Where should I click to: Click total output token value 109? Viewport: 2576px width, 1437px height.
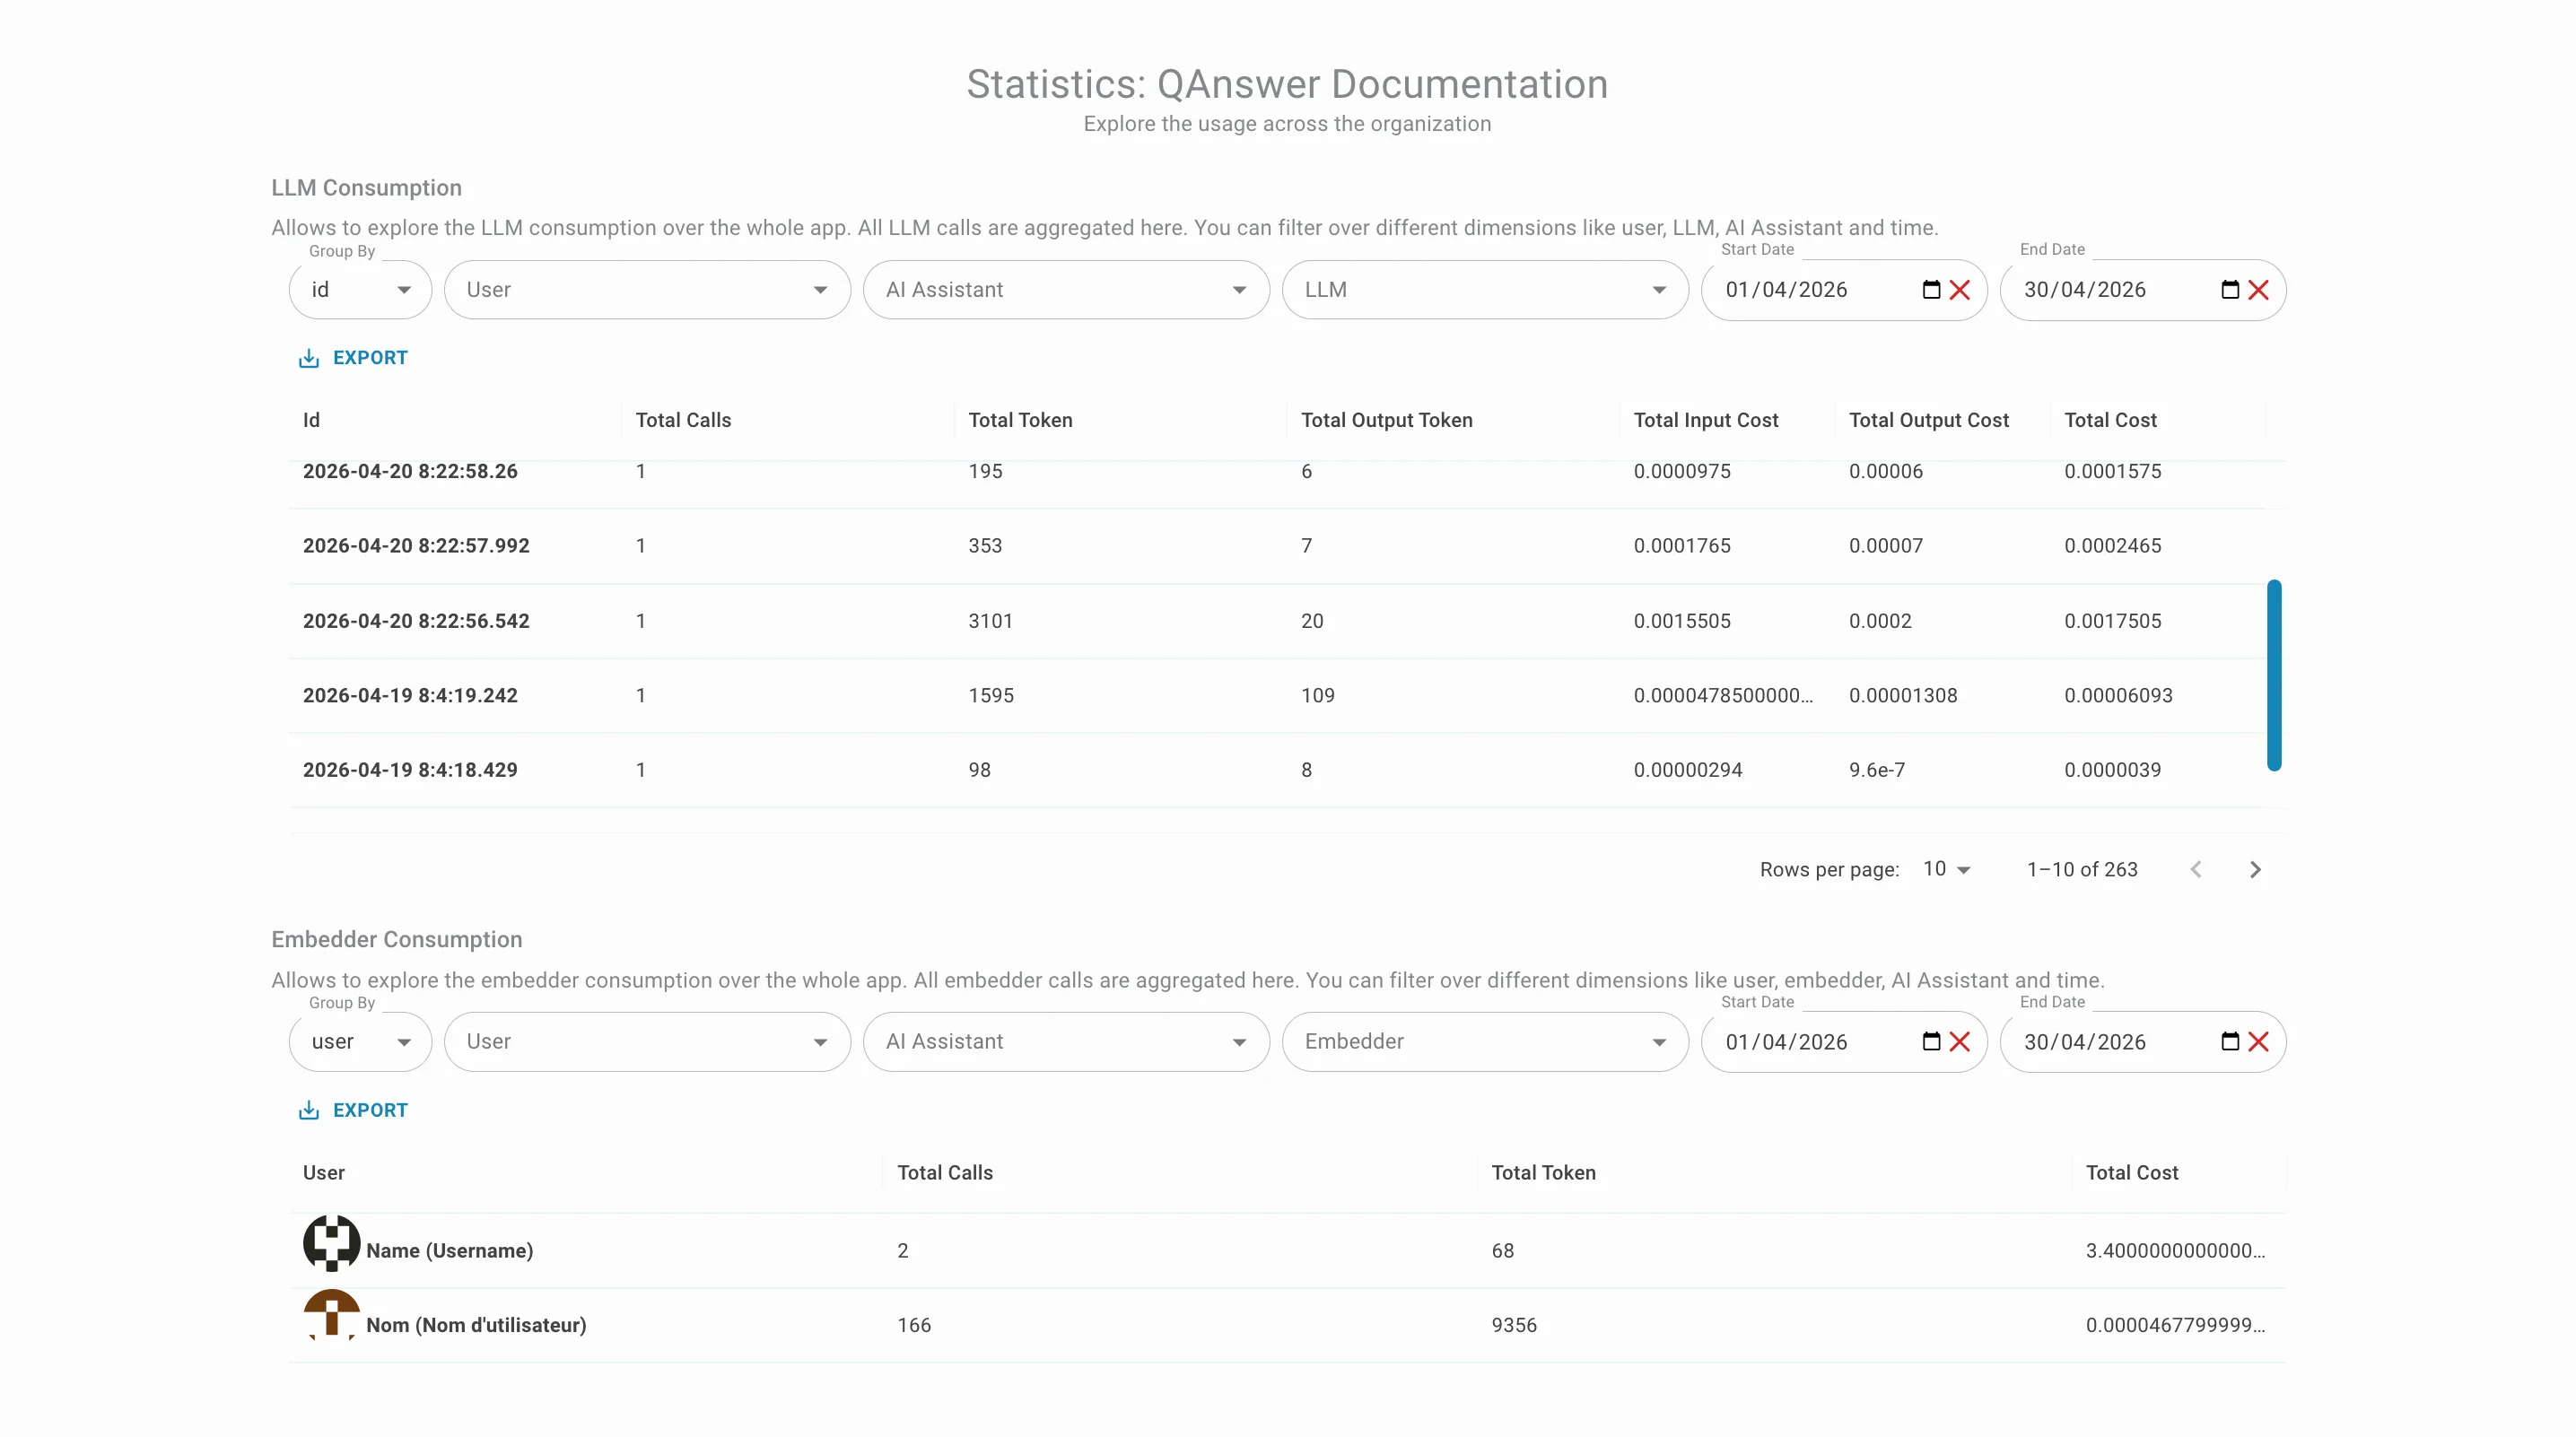[x=1318, y=696]
